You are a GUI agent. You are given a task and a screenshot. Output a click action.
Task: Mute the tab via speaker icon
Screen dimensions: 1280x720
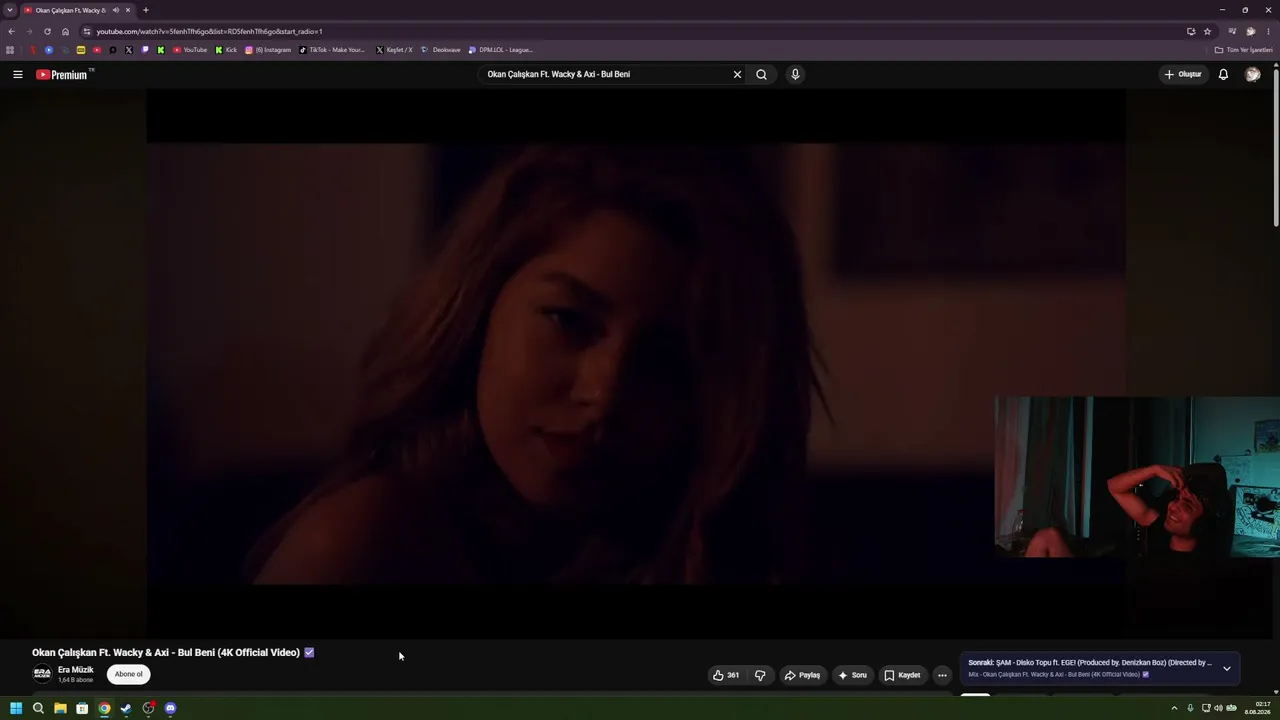coord(115,10)
